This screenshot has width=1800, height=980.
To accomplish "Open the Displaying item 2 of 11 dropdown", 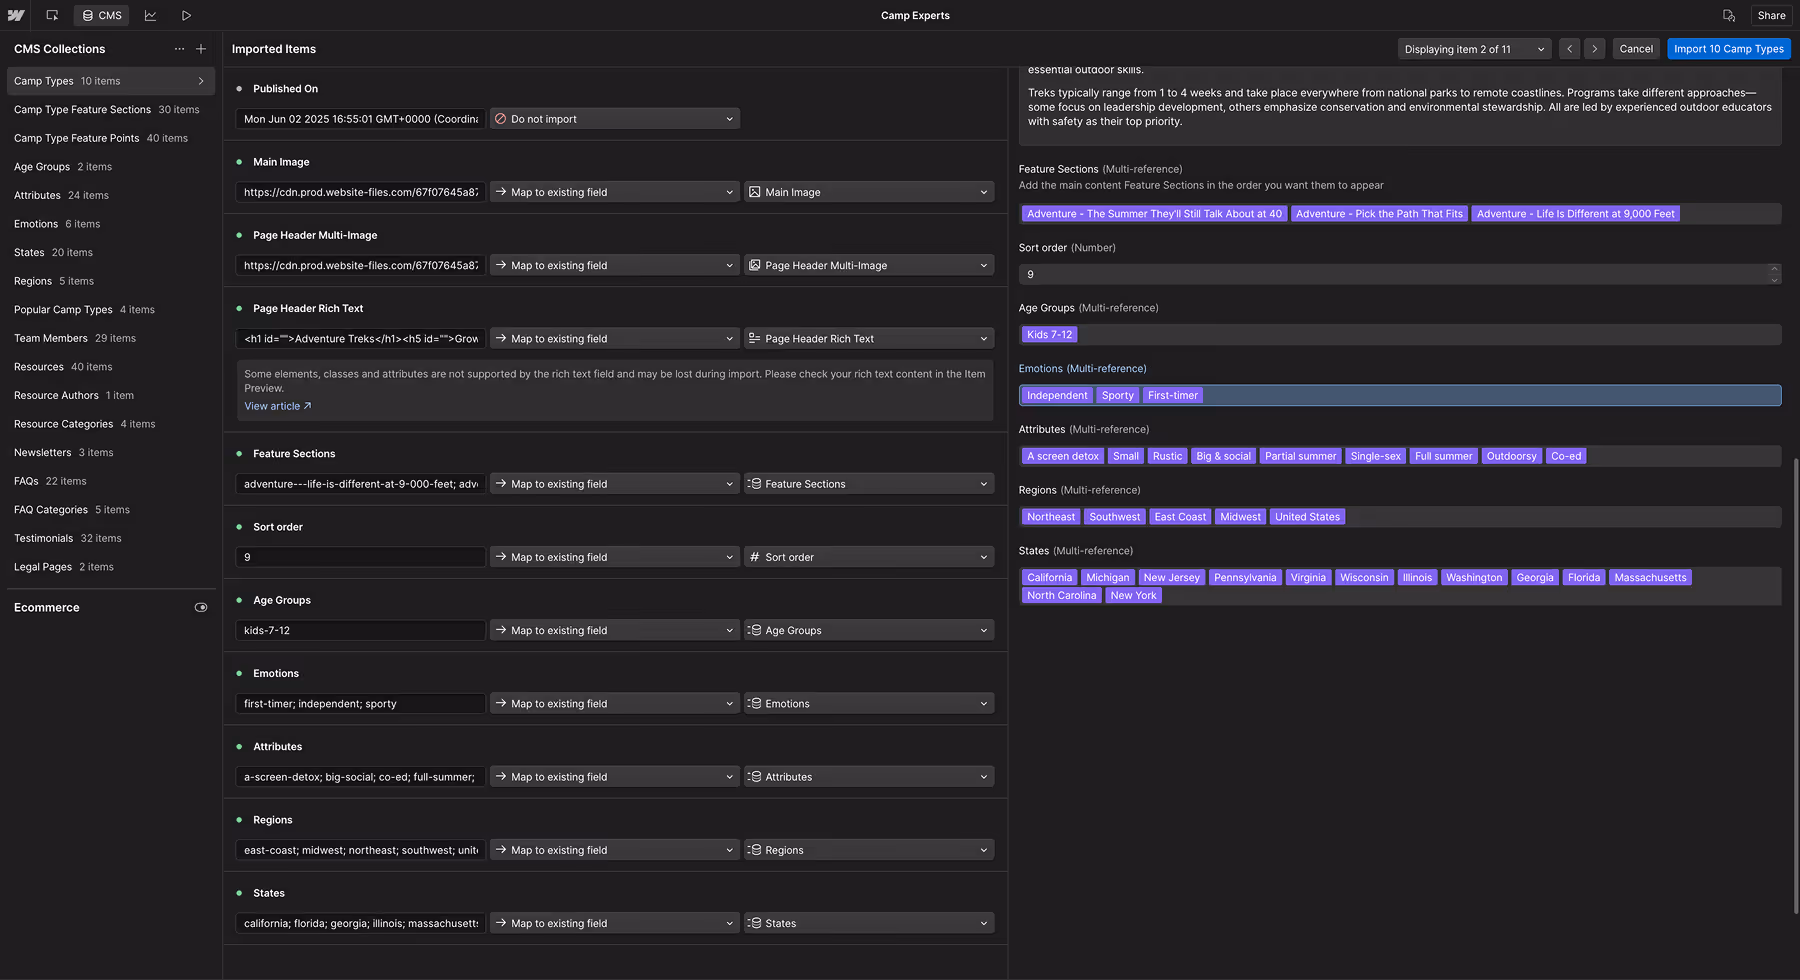I will [1473, 48].
